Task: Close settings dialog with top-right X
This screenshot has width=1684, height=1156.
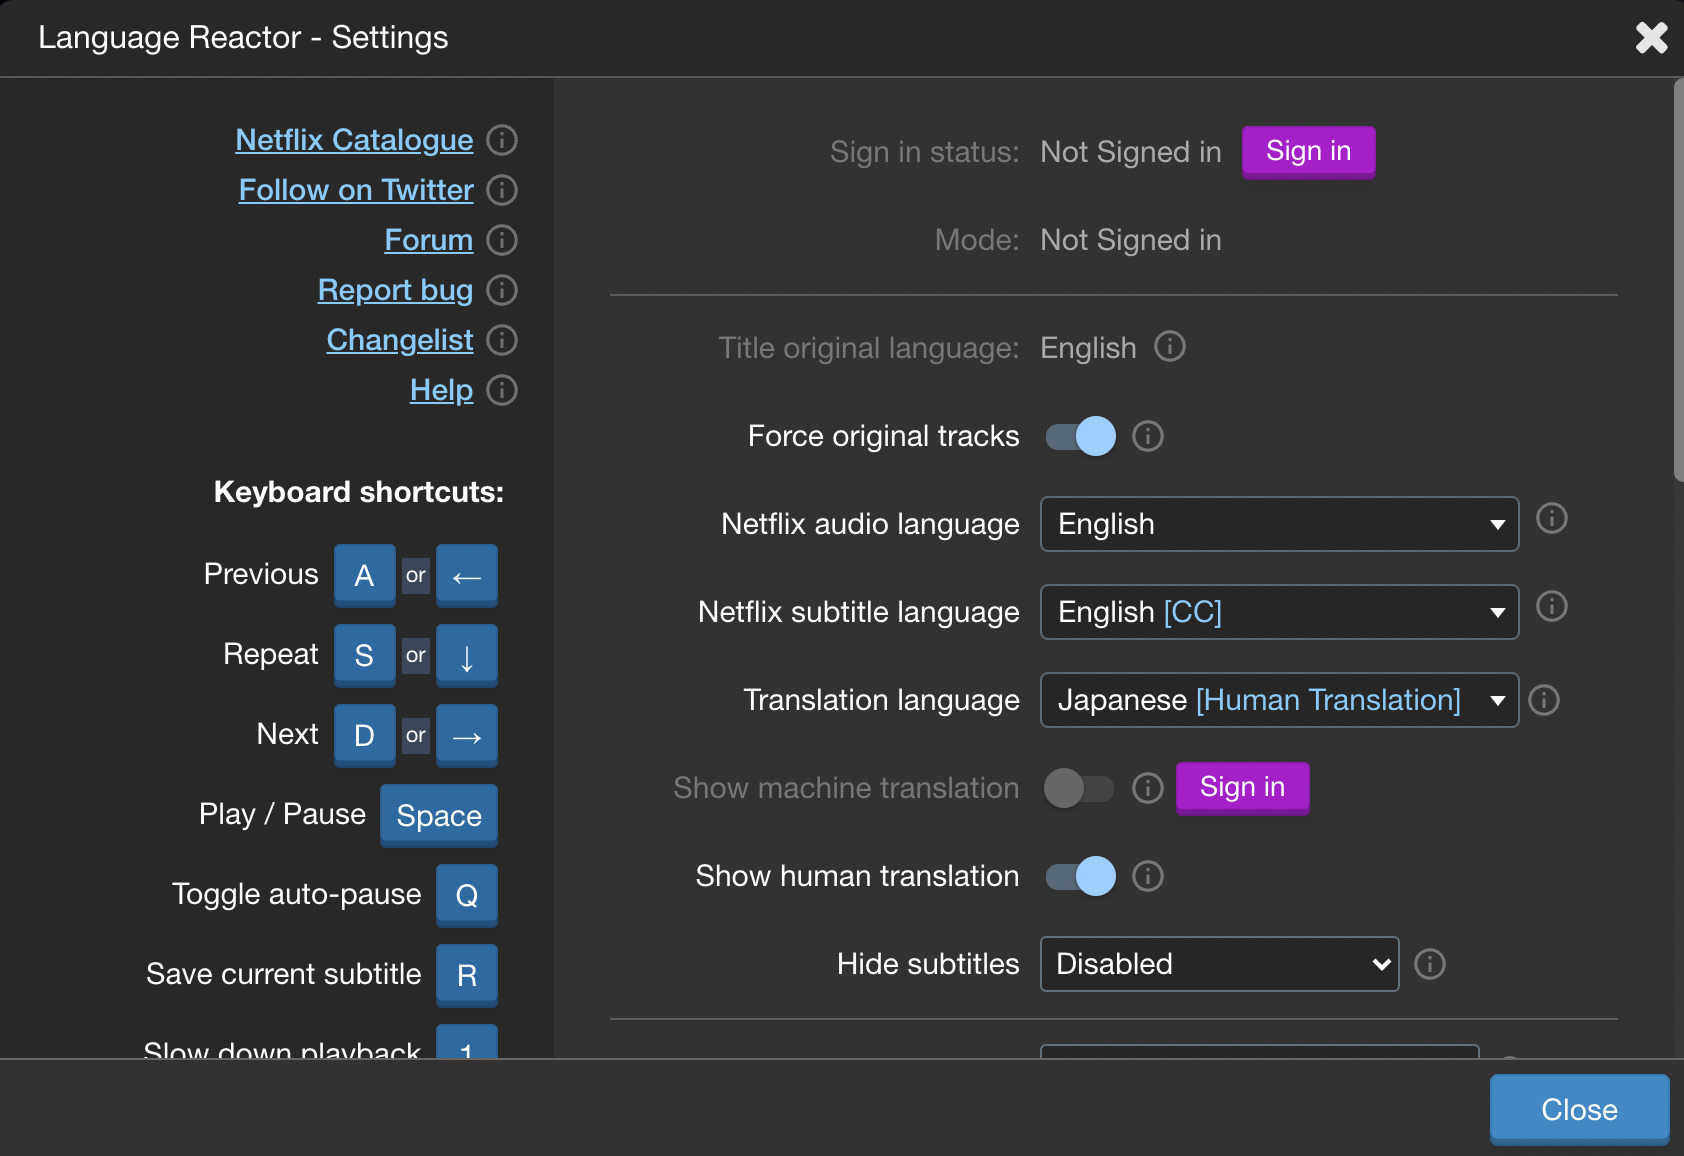Action: tap(1651, 38)
